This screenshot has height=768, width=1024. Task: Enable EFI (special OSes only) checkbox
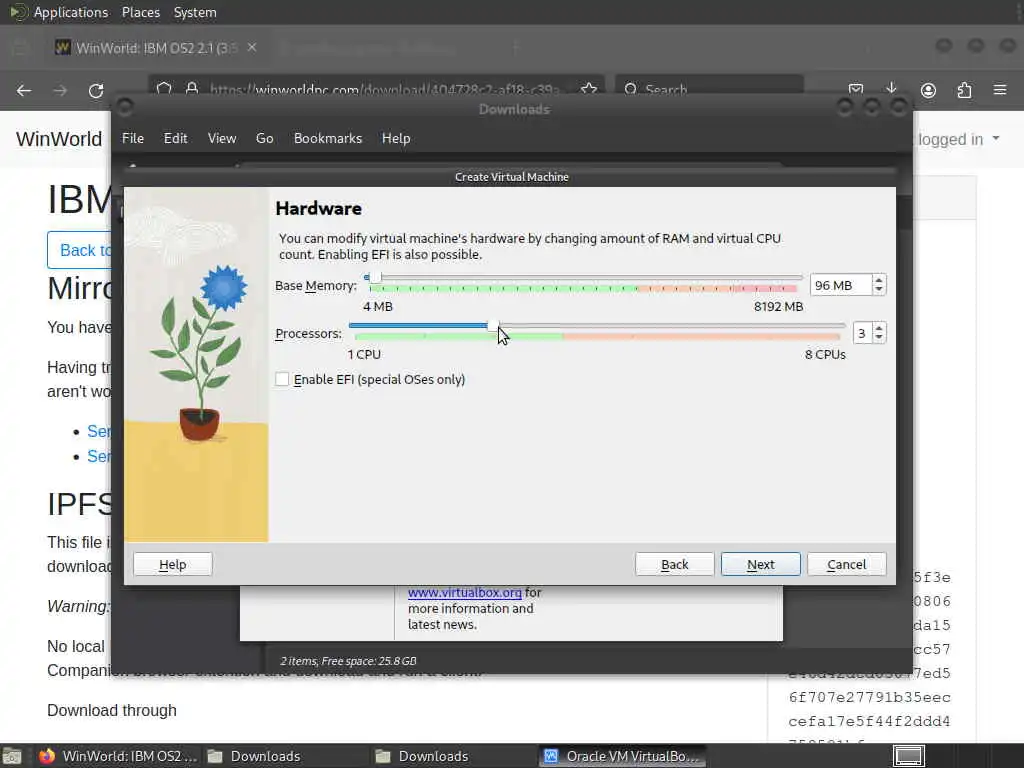(x=282, y=379)
